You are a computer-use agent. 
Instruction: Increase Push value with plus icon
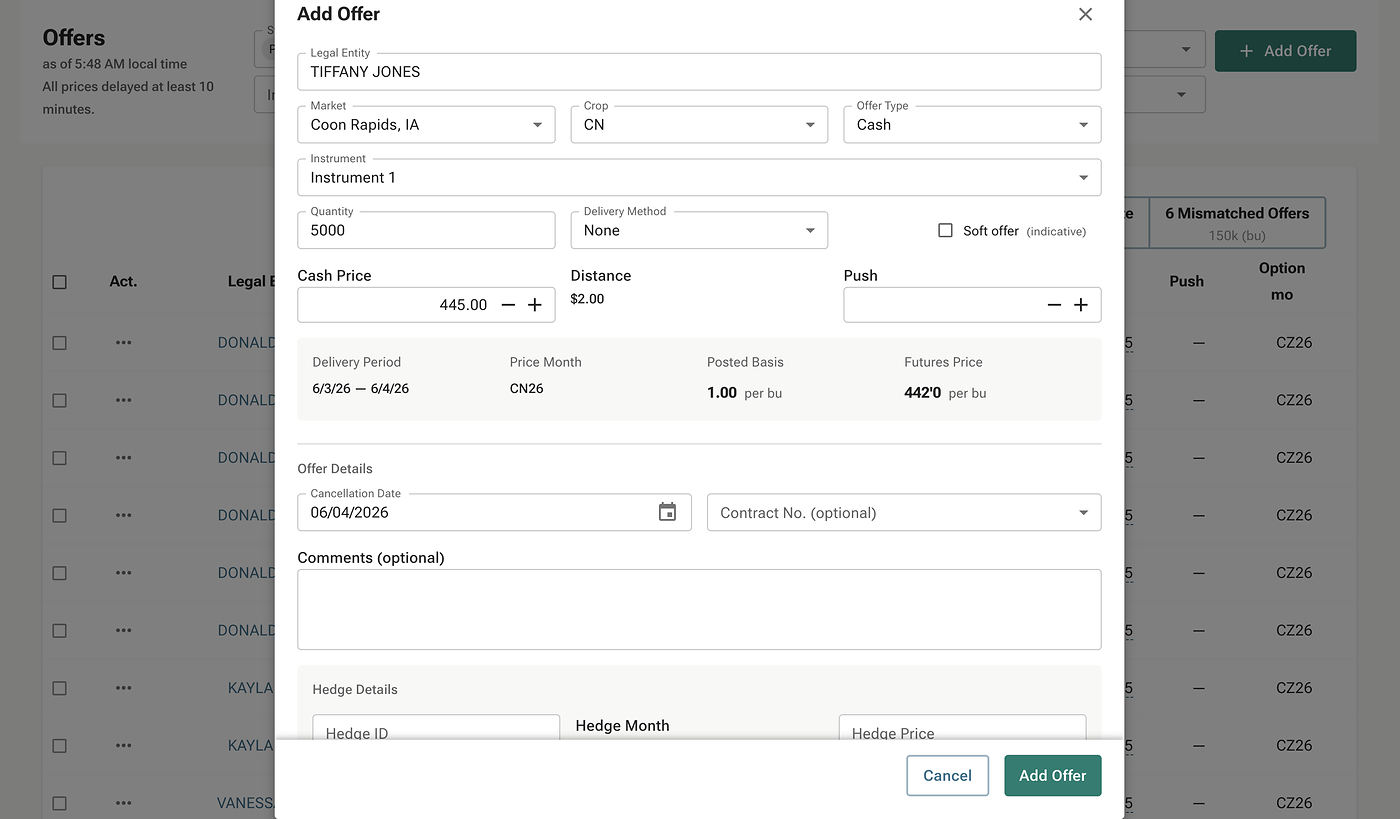click(1081, 305)
